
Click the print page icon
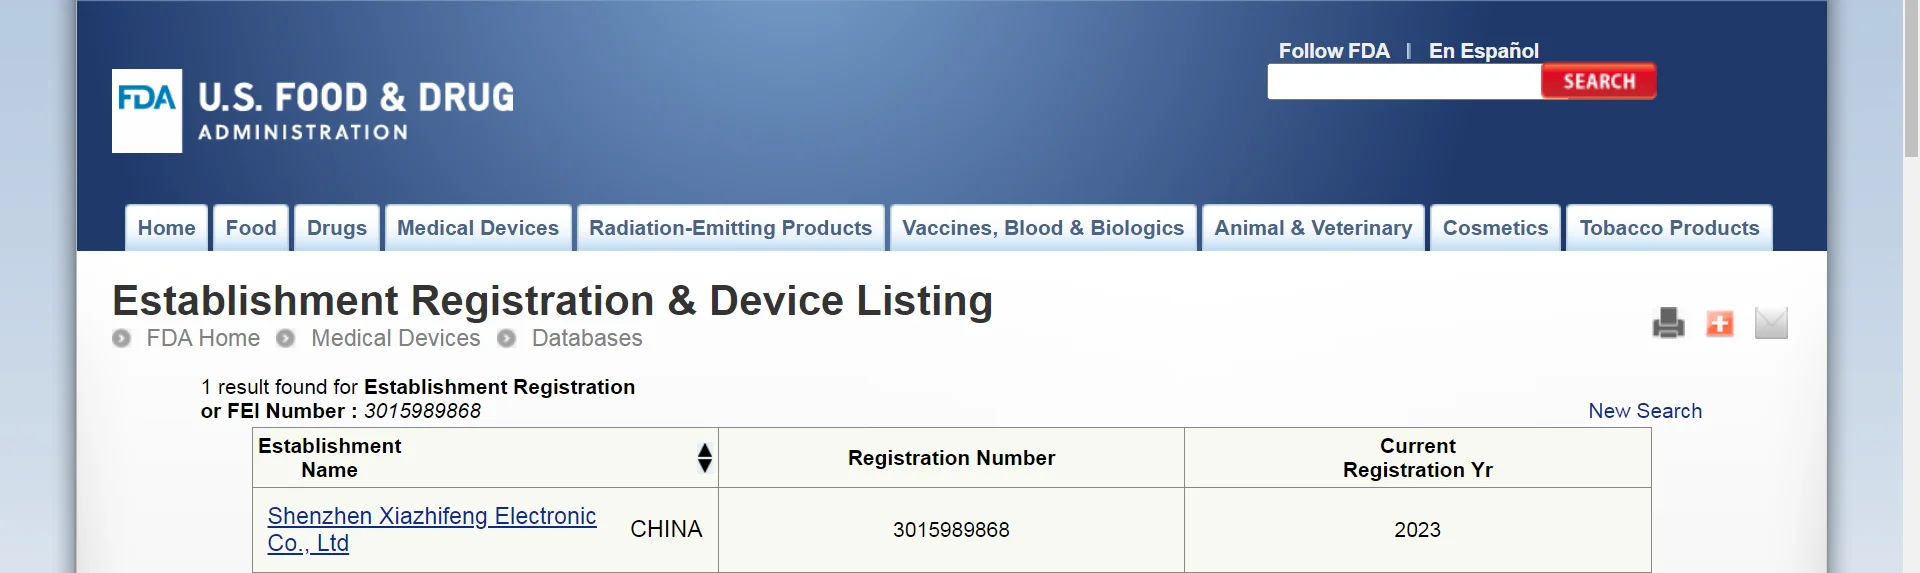(x=1668, y=323)
